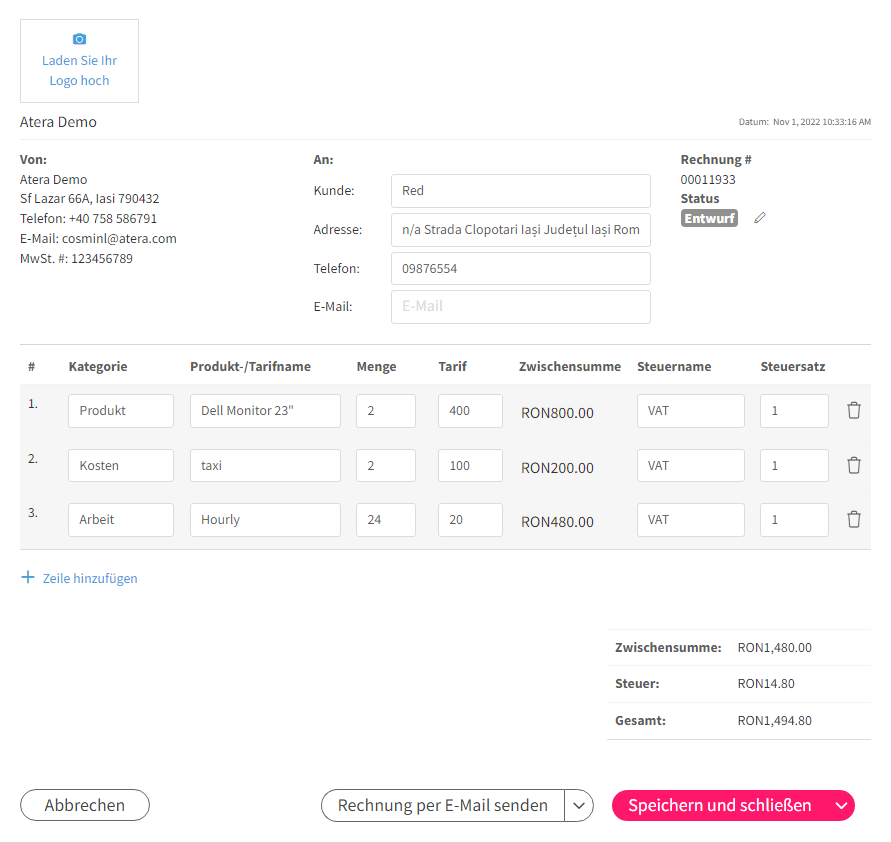Click the Steuersatz column header

pyautogui.click(x=793, y=366)
